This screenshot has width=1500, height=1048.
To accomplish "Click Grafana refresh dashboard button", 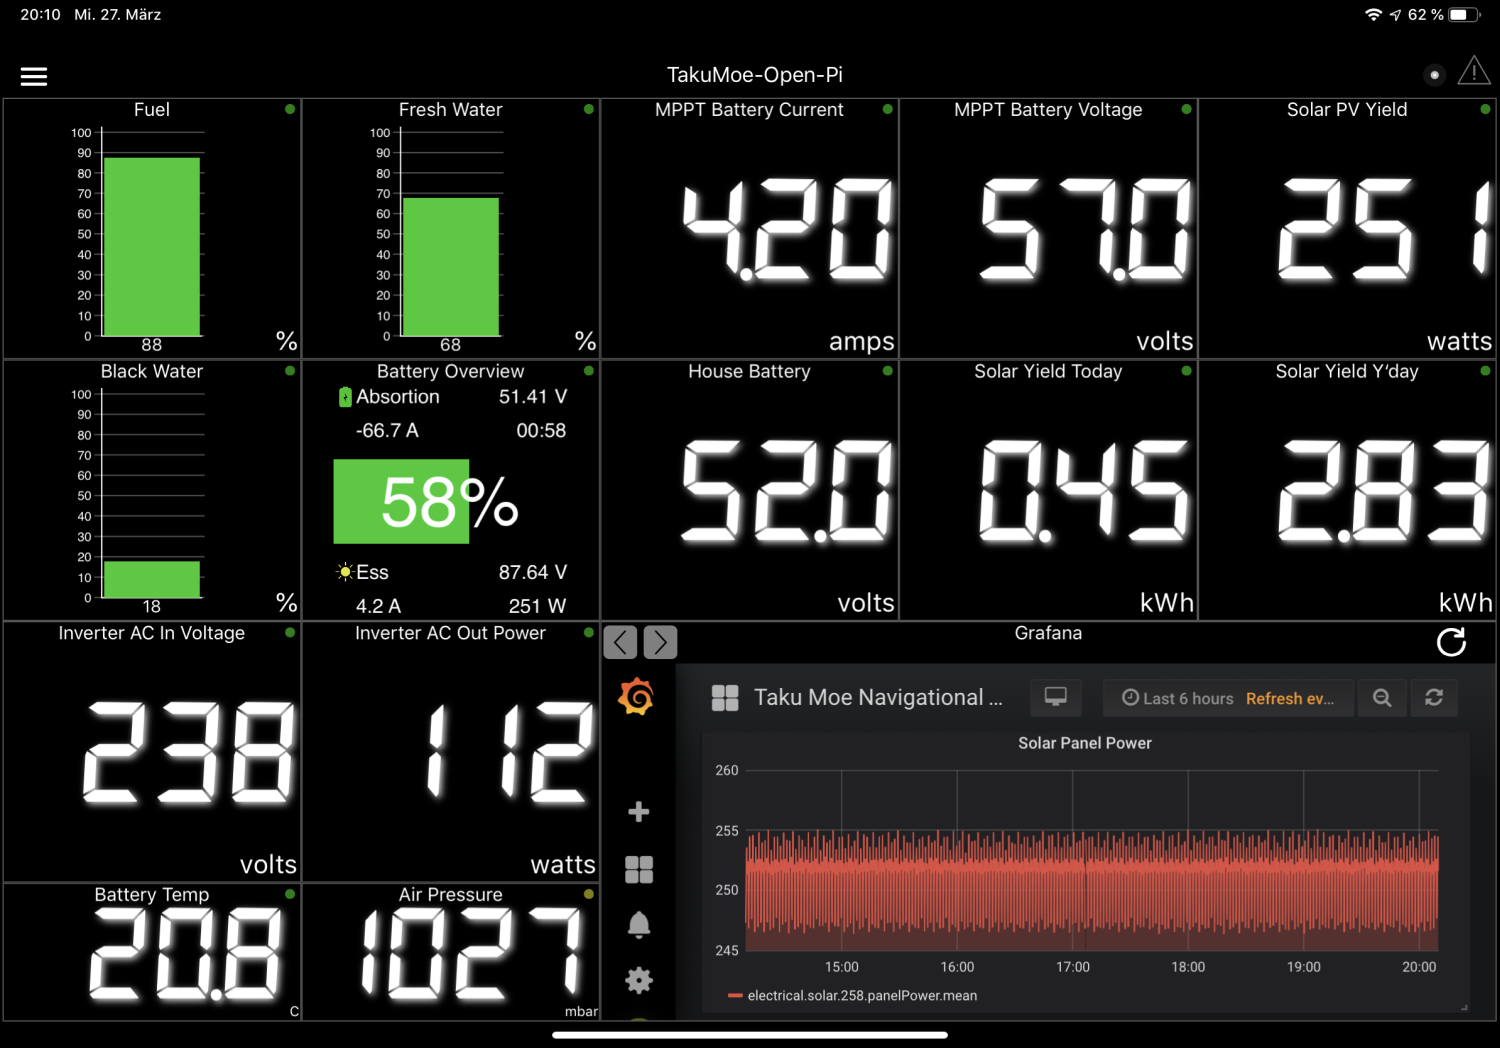I will point(1433,698).
